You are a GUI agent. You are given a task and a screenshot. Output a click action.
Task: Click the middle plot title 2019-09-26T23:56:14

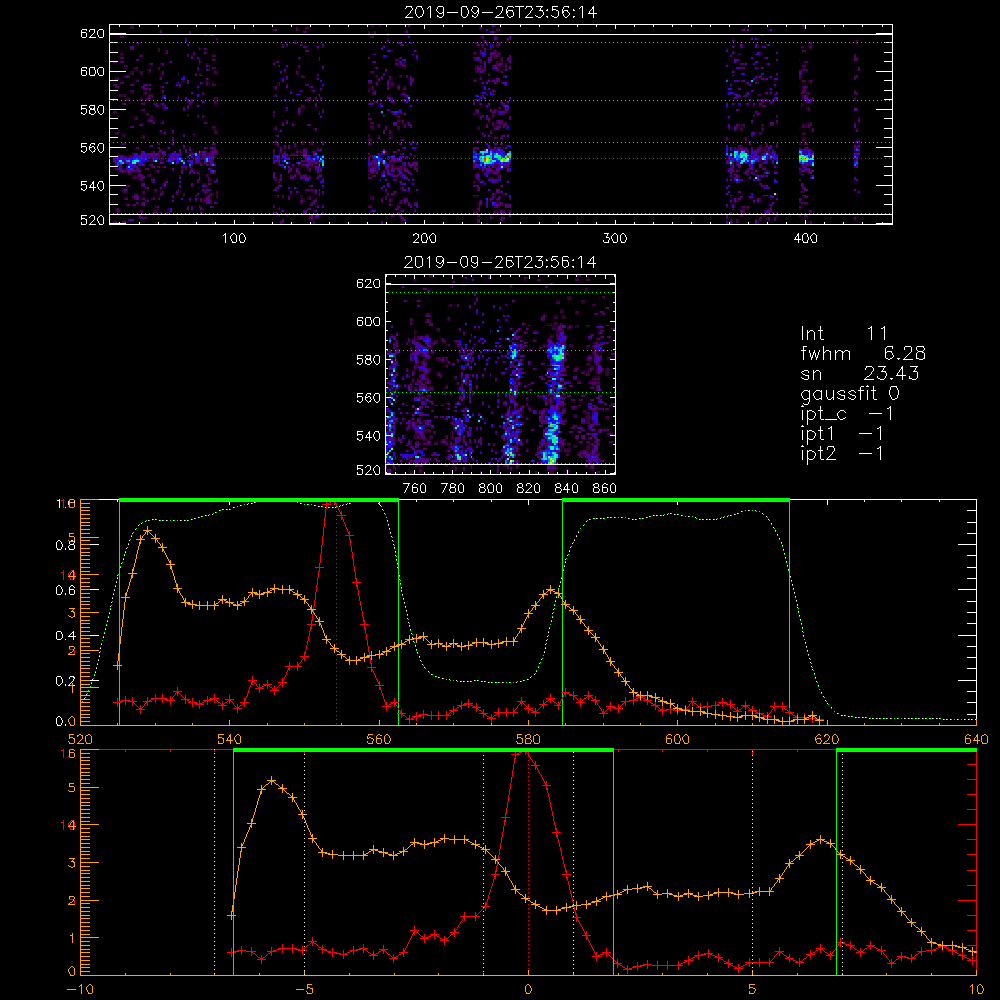[501, 262]
